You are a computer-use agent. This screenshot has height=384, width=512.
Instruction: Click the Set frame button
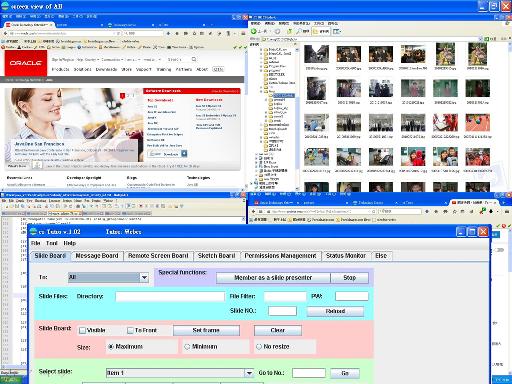tap(206, 330)
